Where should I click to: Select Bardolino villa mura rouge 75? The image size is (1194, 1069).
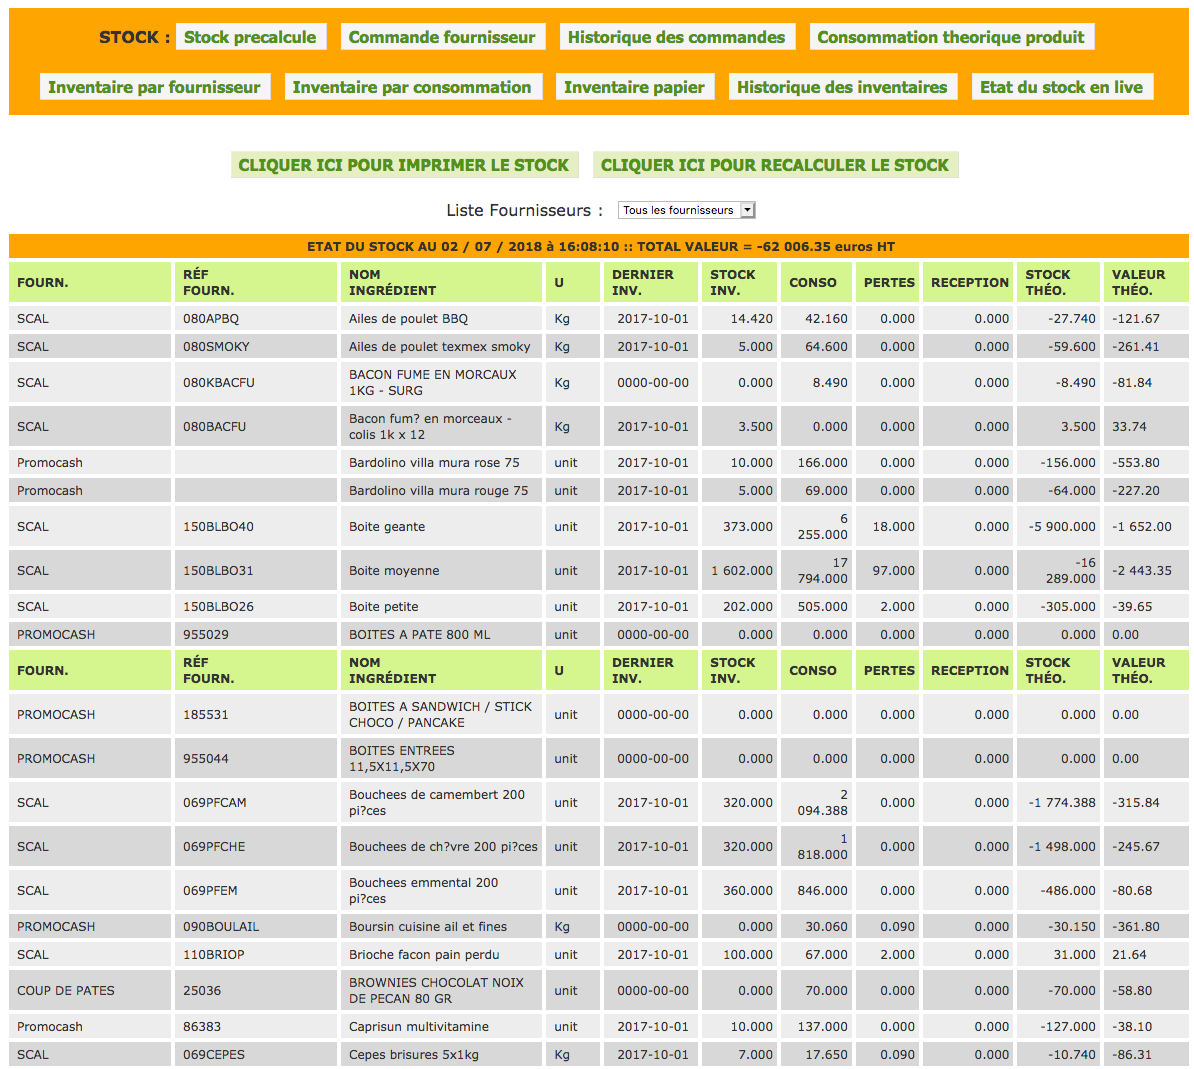tap(439, 491)
